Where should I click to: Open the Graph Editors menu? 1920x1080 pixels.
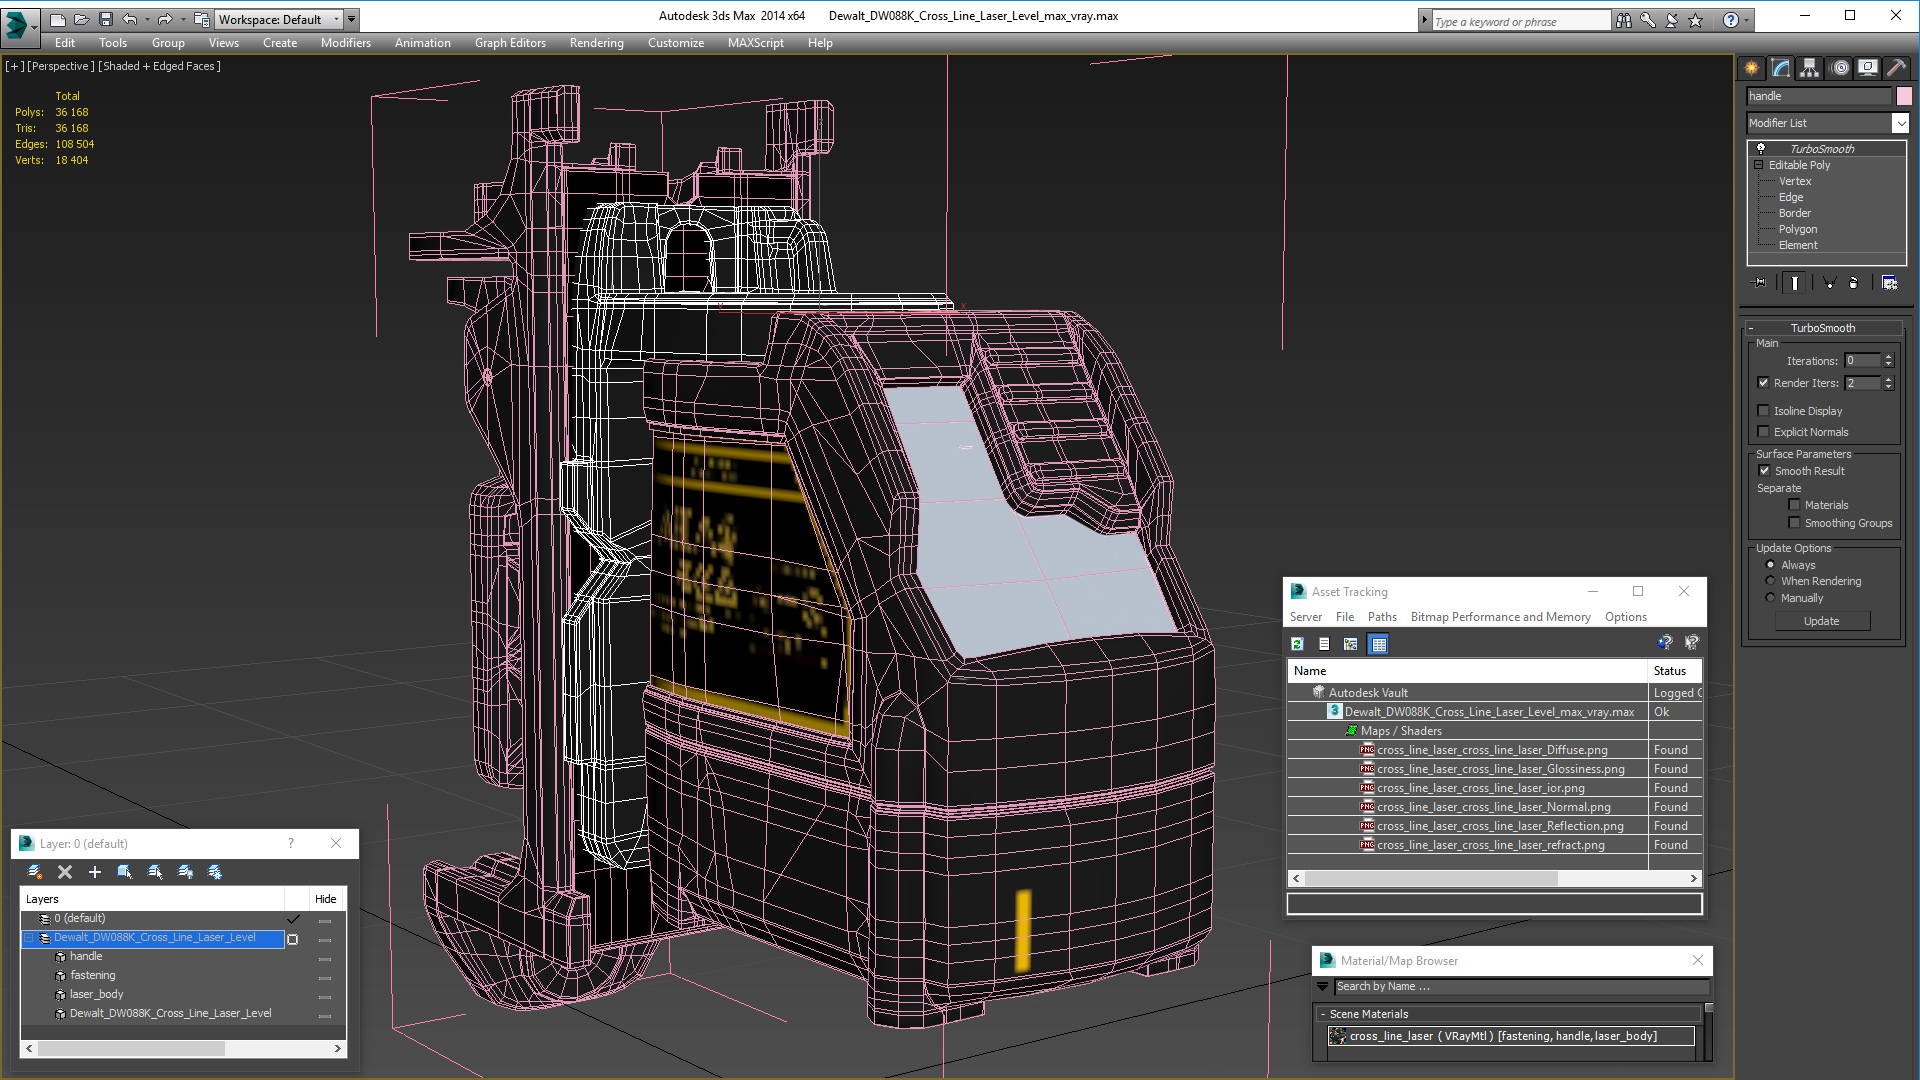(x=510, y=43)
